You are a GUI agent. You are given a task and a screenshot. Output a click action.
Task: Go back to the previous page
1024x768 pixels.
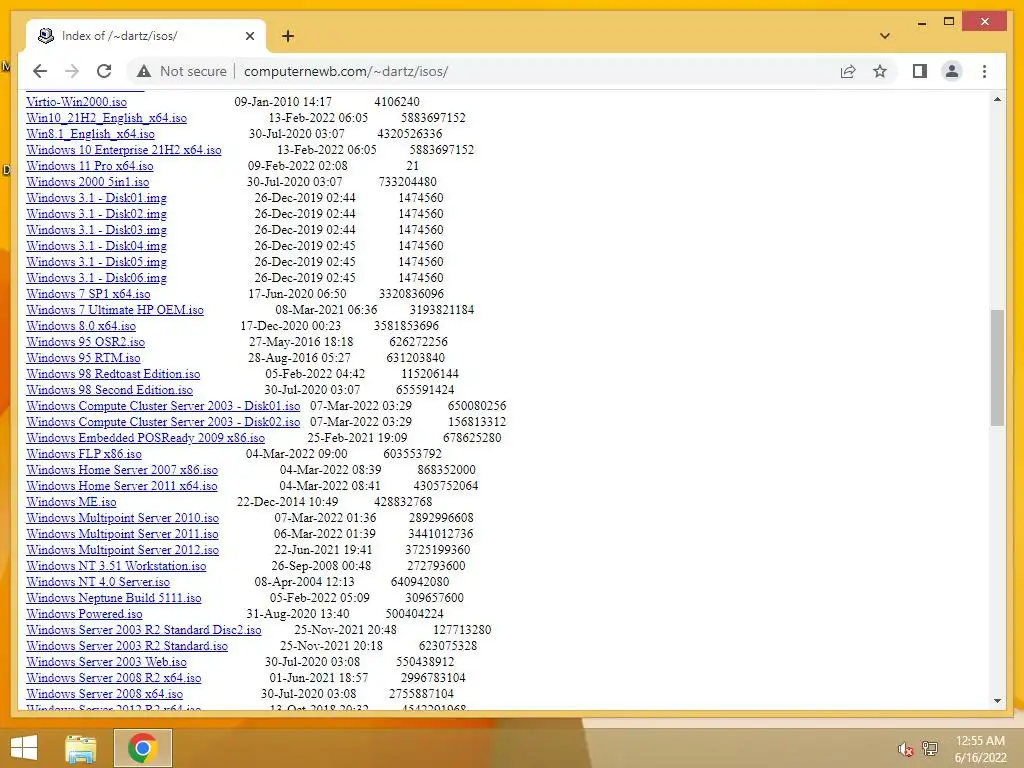[40, 71]
